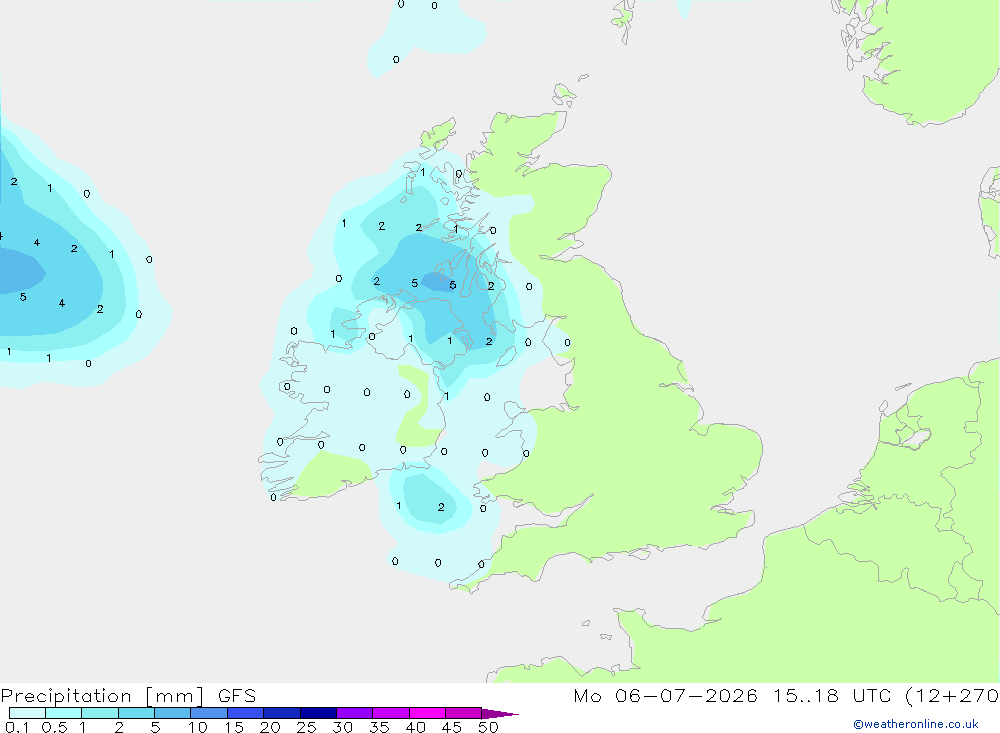Click the 'Mo 06-07-2026 15..18 UTC' timestamp text
1000x733 pixels.
(x=732, y=695)
